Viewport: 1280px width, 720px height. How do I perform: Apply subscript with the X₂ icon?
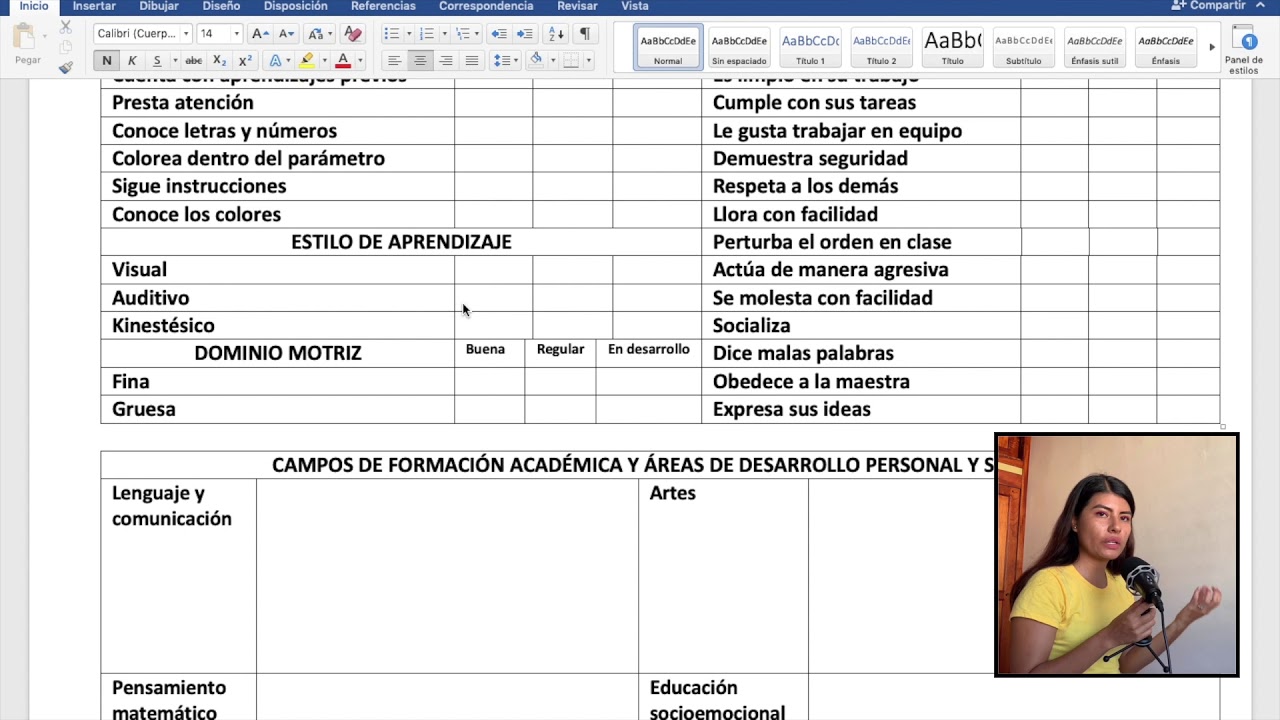(x=219, y=60)
